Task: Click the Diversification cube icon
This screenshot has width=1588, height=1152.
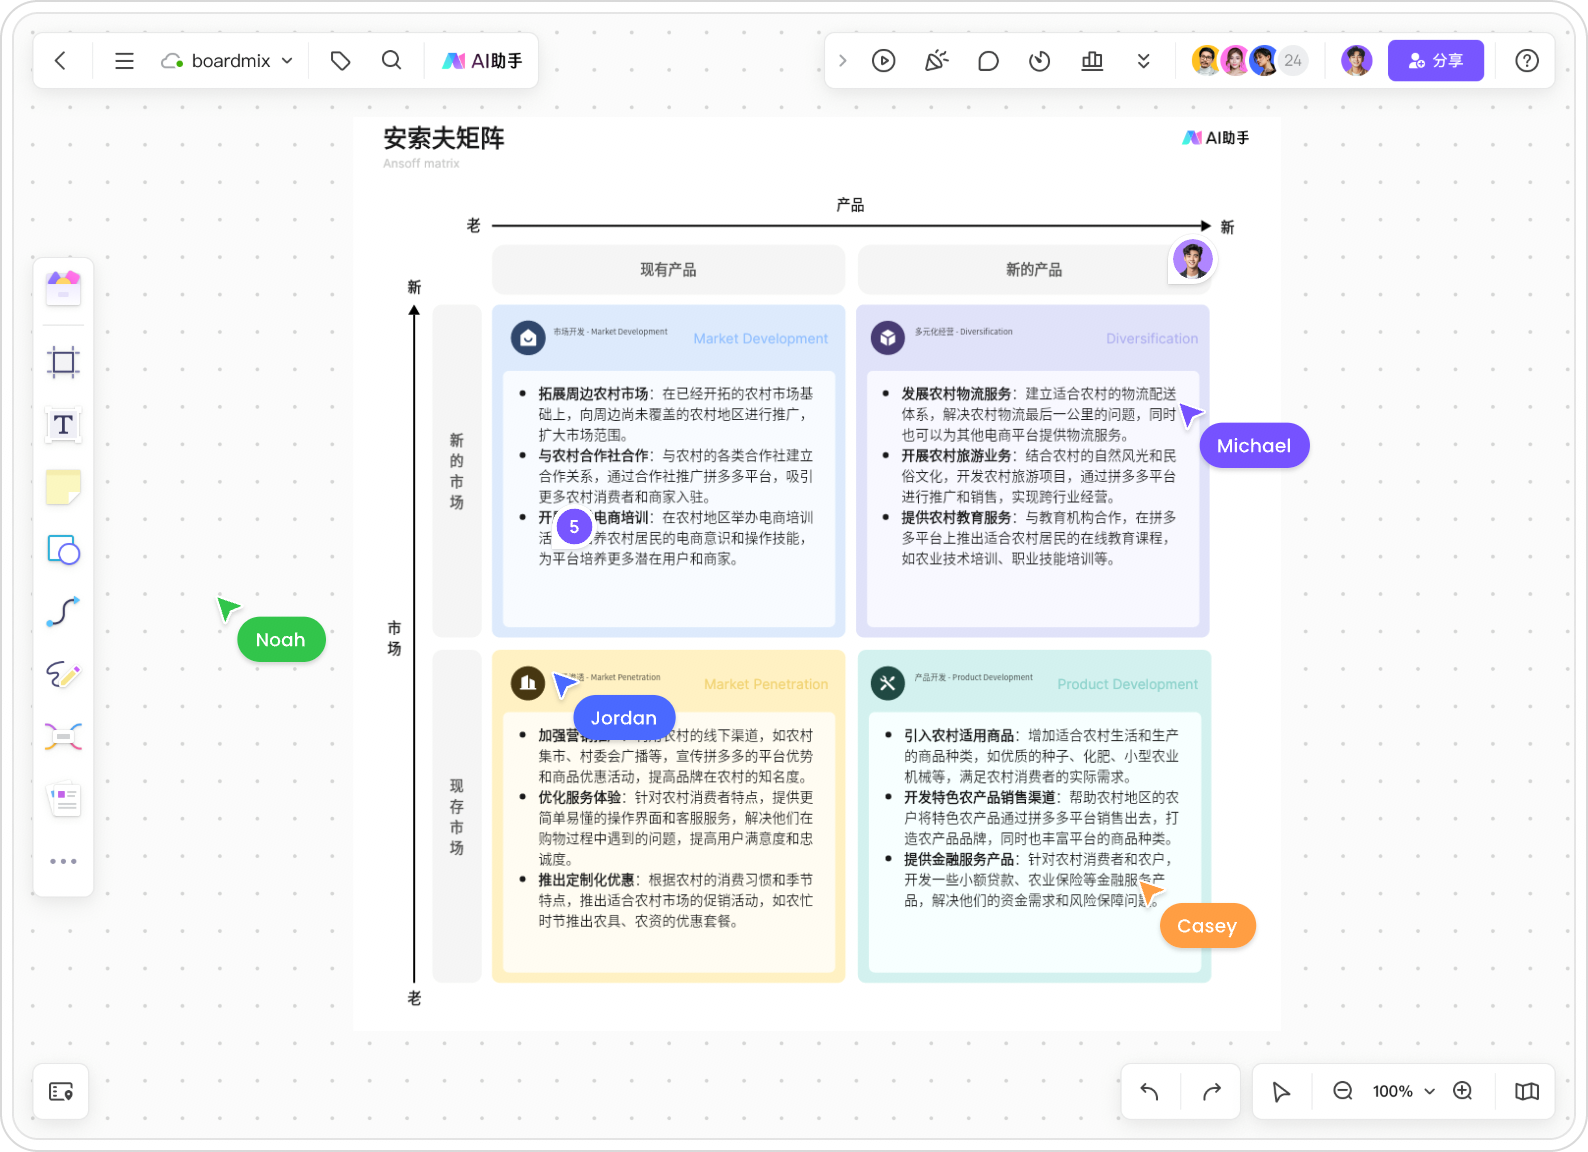Action: click(x=887, y=338)
